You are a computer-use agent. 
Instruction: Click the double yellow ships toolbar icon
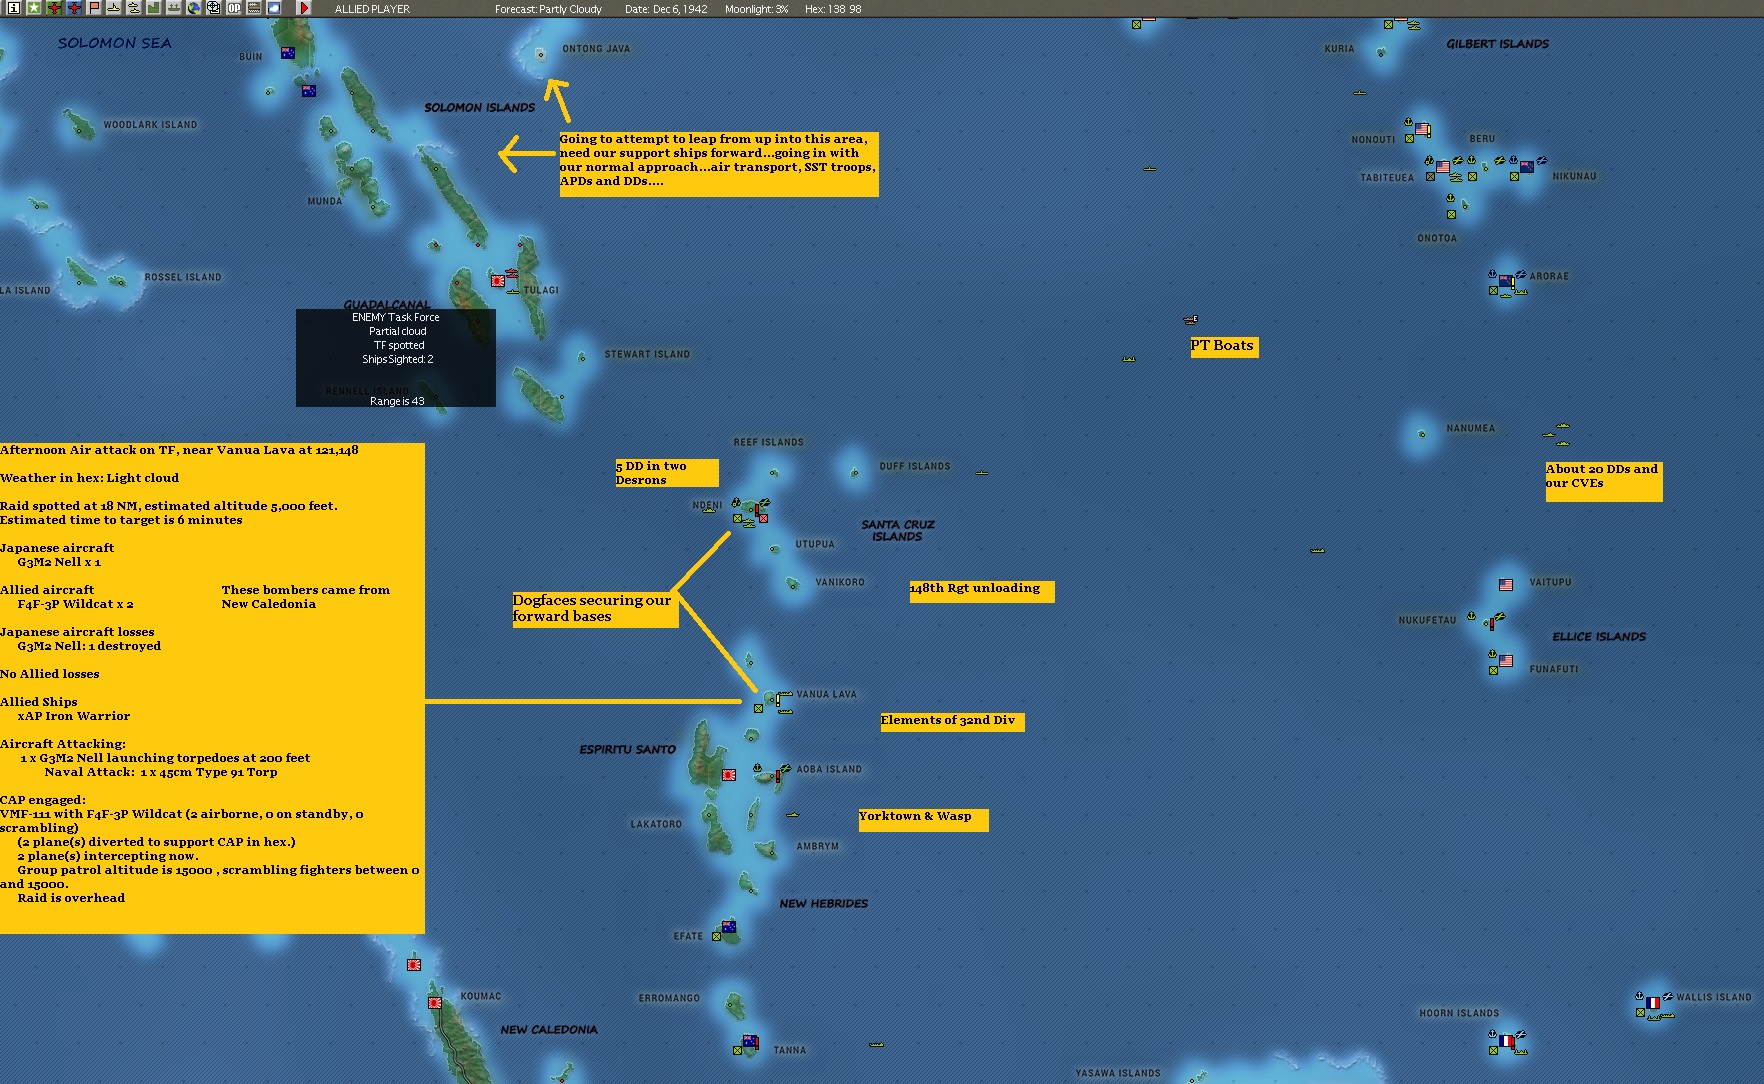click(134, 8)
